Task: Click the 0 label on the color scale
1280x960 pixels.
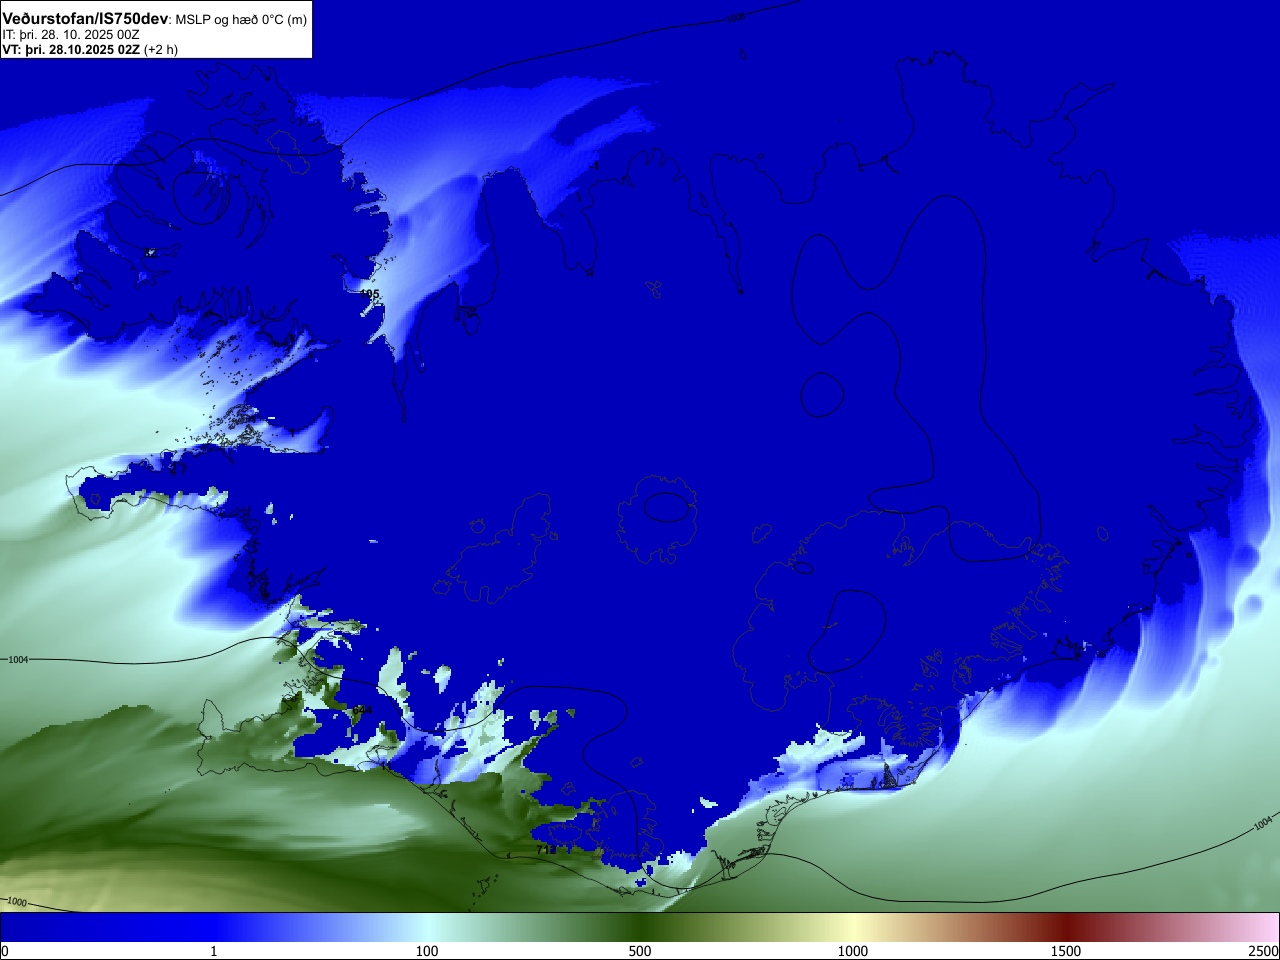Action: click(5, 951)
